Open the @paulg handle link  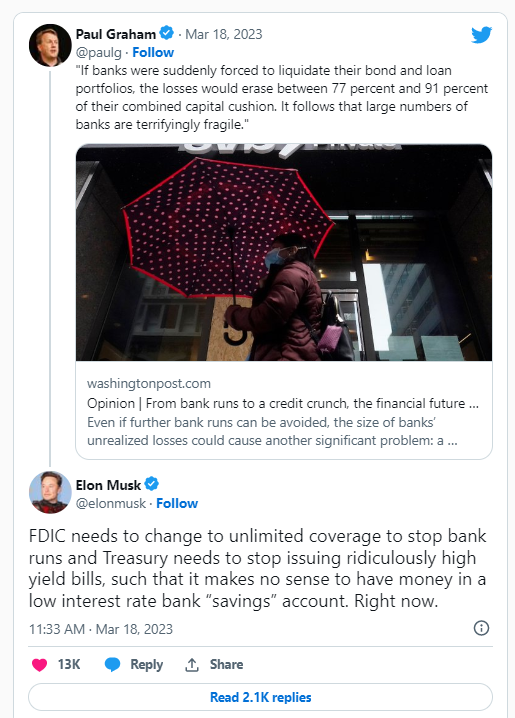tap(98, 53)
